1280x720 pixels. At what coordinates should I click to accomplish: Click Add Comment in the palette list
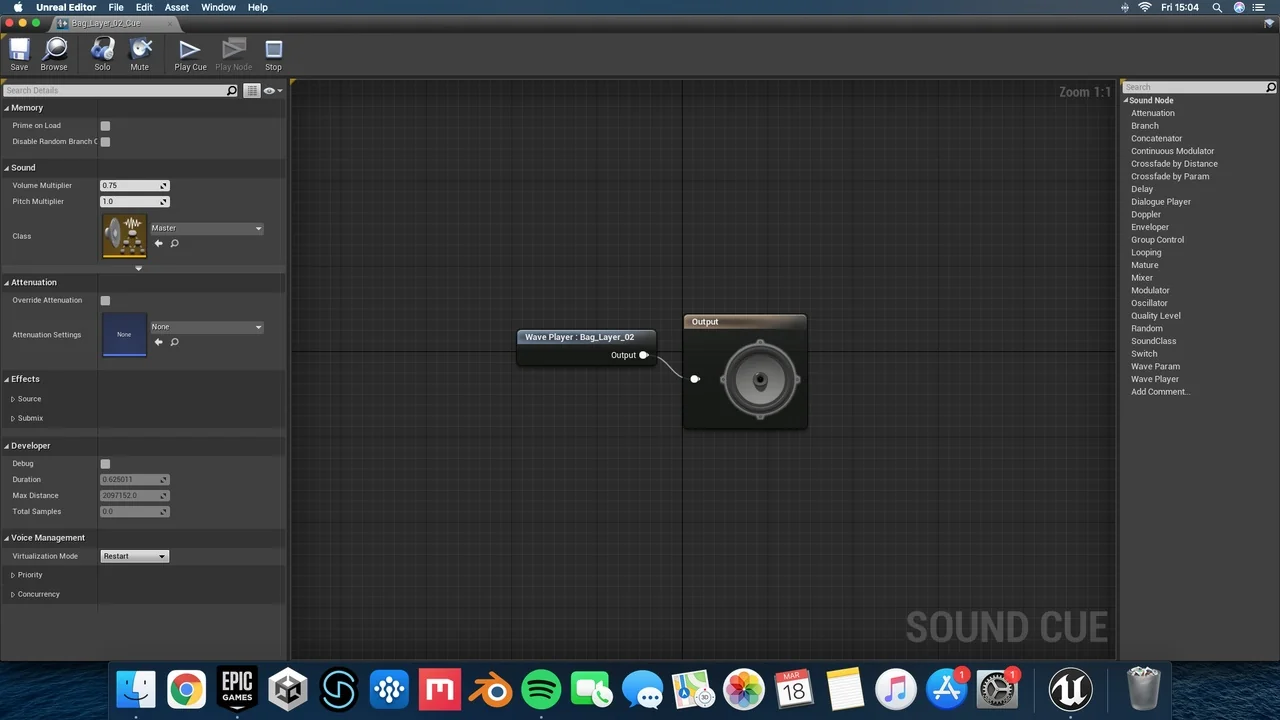point(1159,391)
